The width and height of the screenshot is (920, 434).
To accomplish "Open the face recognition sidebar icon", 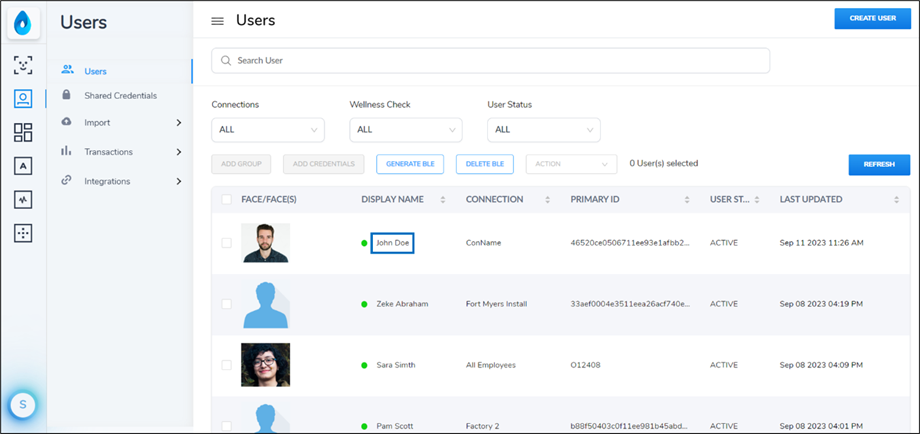I will pos(23,65).
